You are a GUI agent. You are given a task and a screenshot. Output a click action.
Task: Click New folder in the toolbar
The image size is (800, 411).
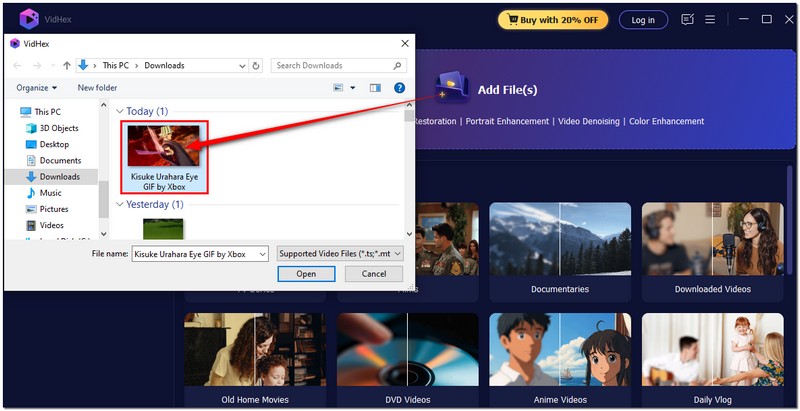pos(98,88)
